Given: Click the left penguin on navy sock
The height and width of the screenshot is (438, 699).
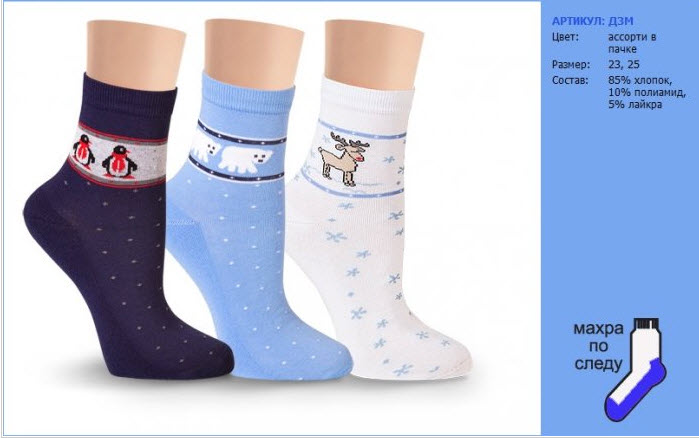Looking at the screenshot, I should [83, 153].
